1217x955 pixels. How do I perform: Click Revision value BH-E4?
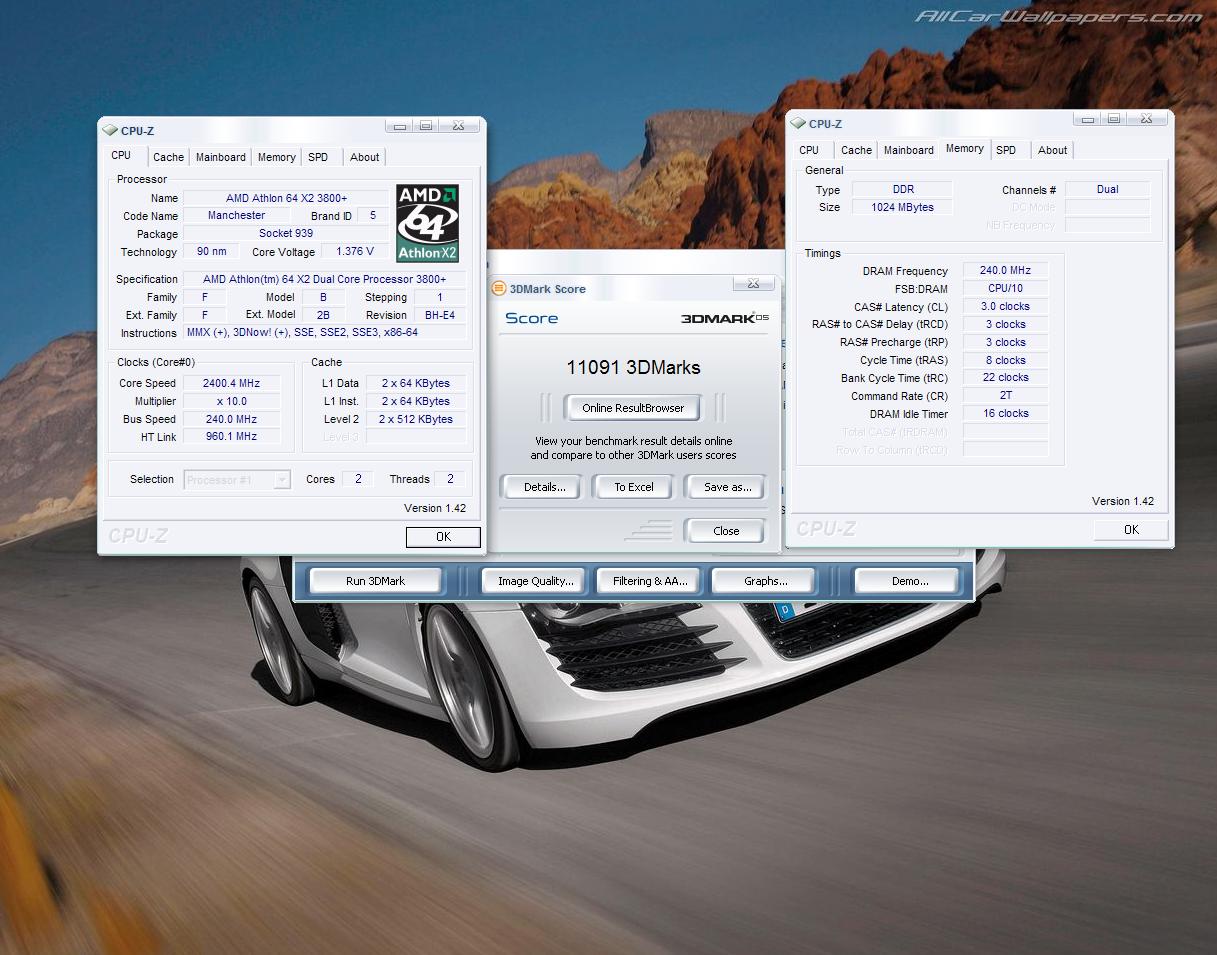(439, 315)
